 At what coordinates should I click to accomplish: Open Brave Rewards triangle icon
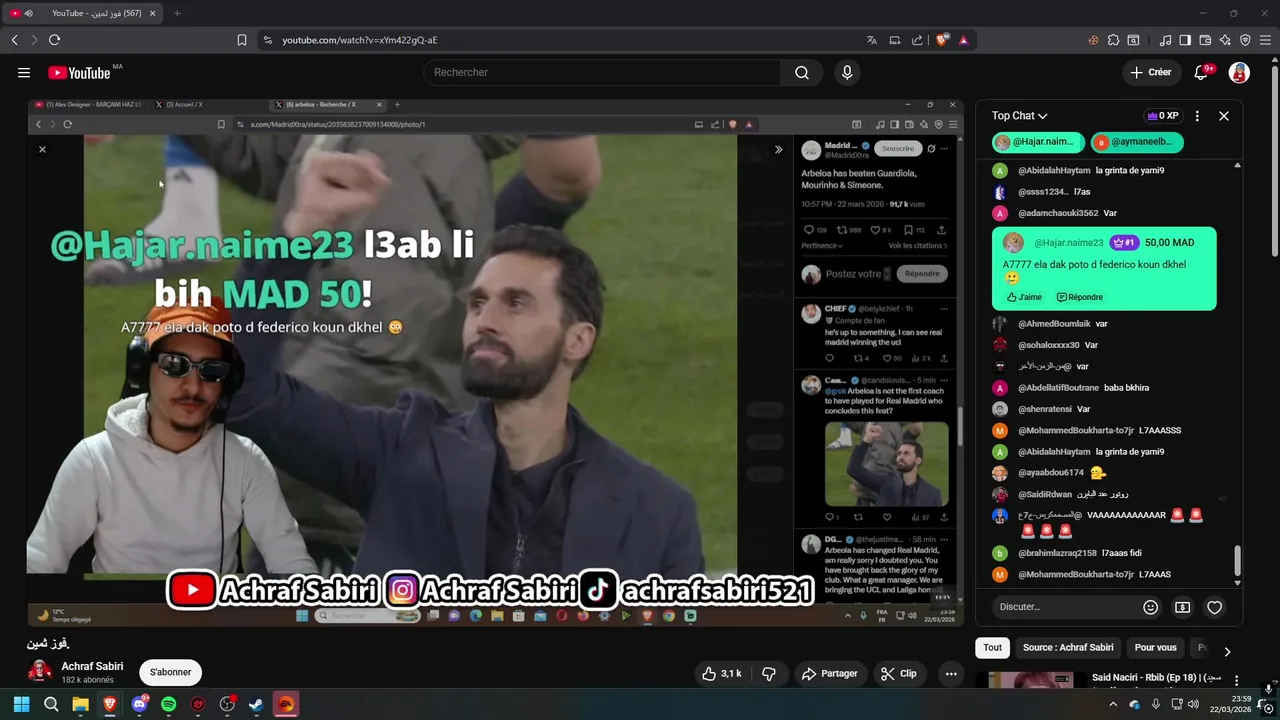coord(963,40)
